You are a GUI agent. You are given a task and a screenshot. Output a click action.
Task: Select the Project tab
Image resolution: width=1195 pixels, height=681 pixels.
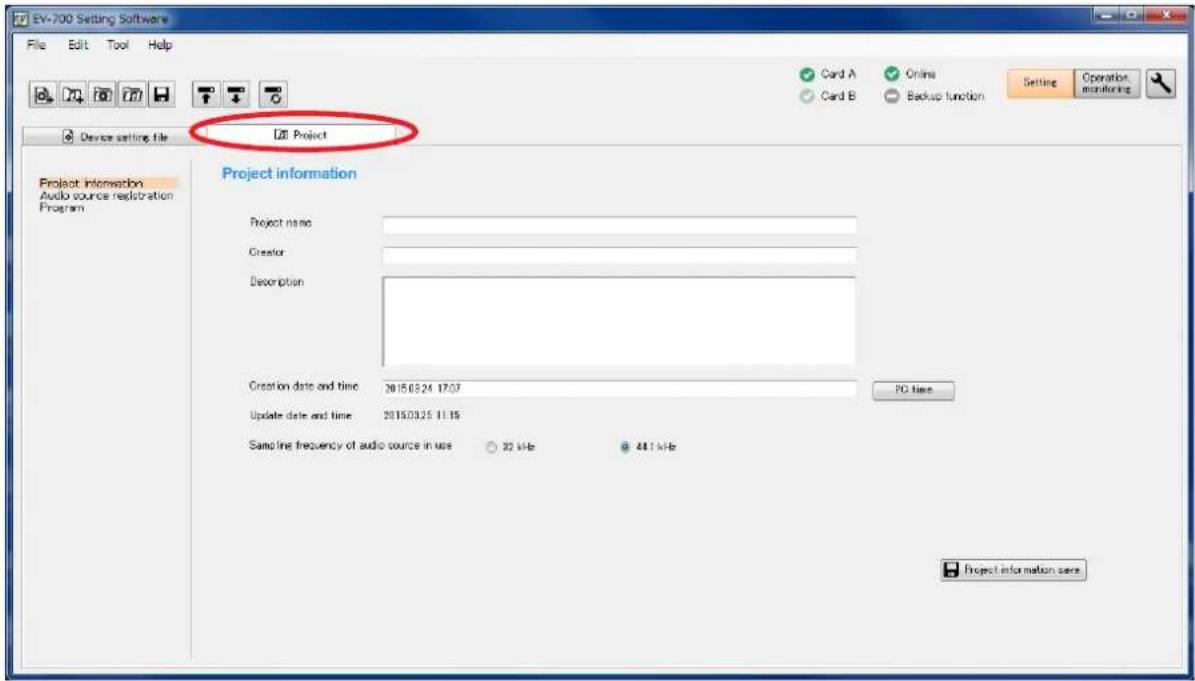[301, 135]
